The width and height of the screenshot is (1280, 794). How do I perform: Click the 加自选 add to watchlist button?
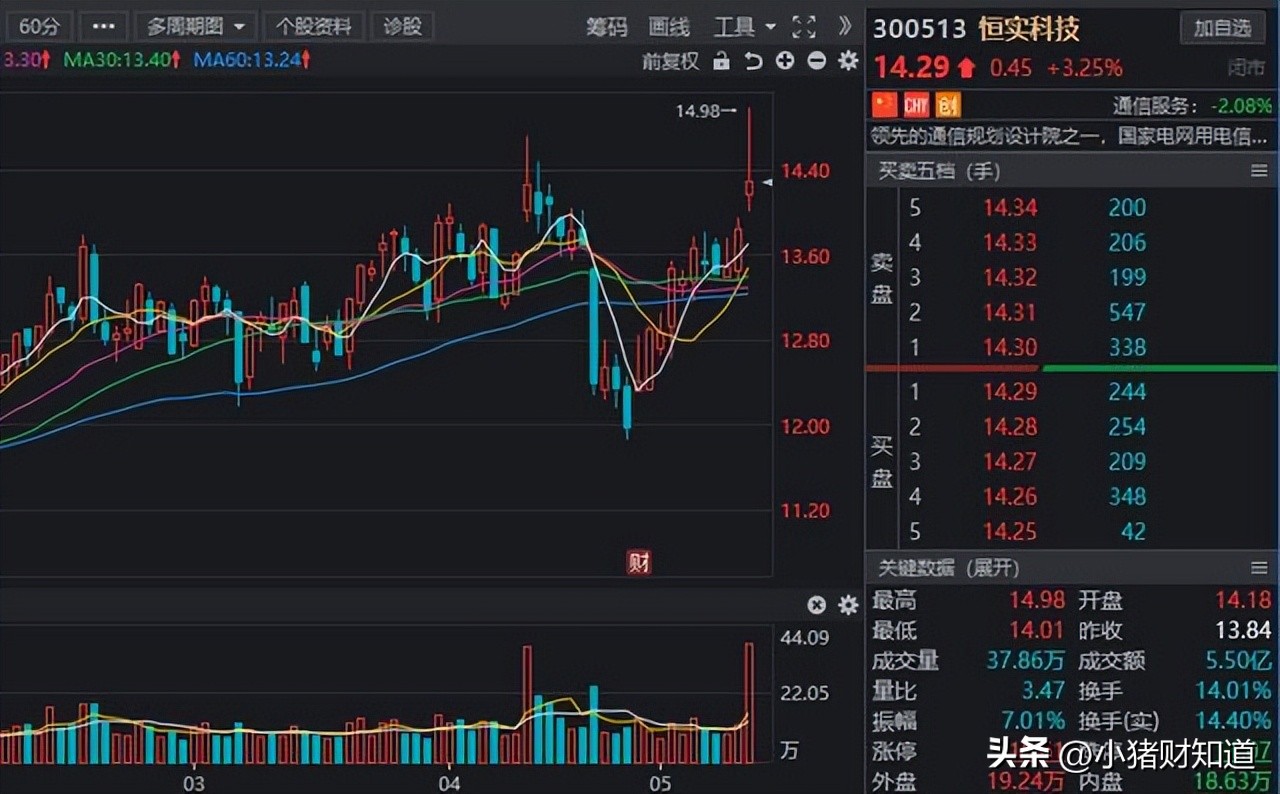(x=1222, y=28)
